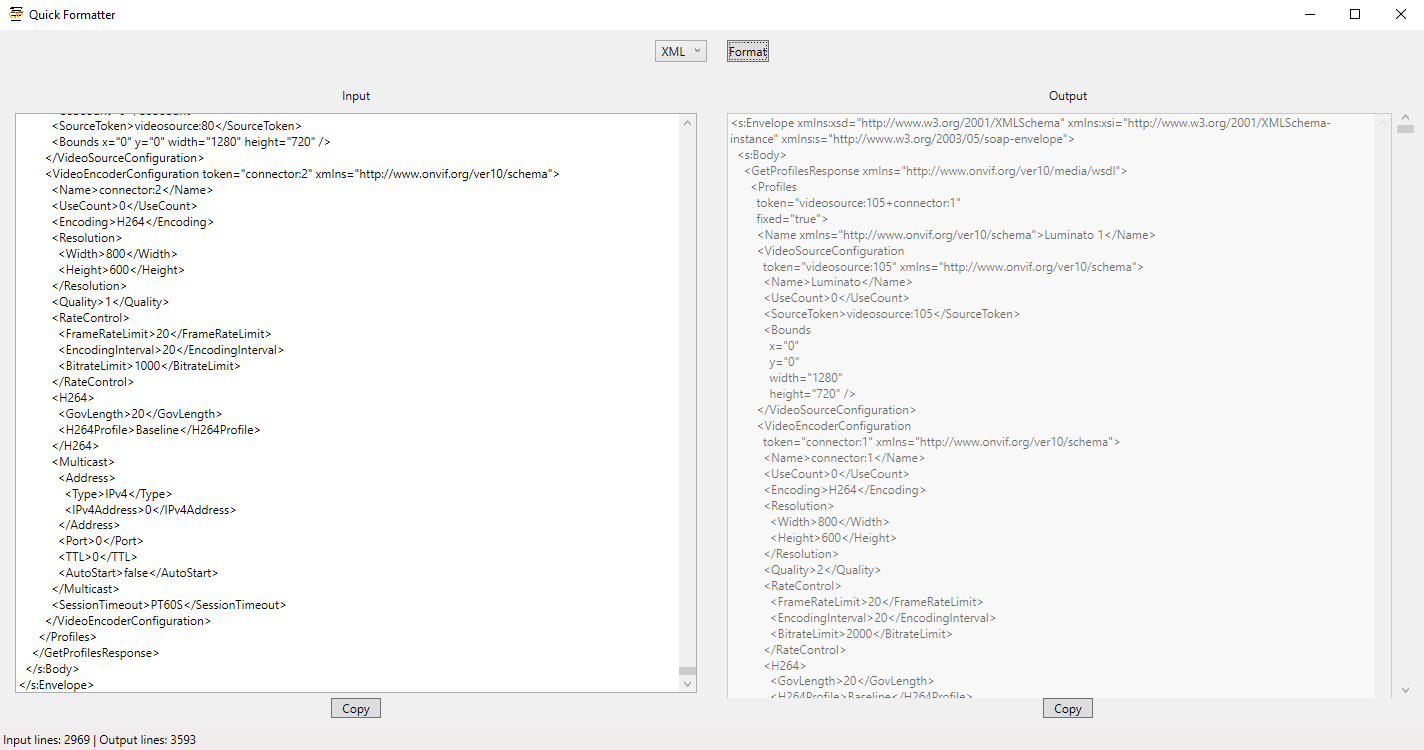Click the Output panel label

tap(1068, 96)
